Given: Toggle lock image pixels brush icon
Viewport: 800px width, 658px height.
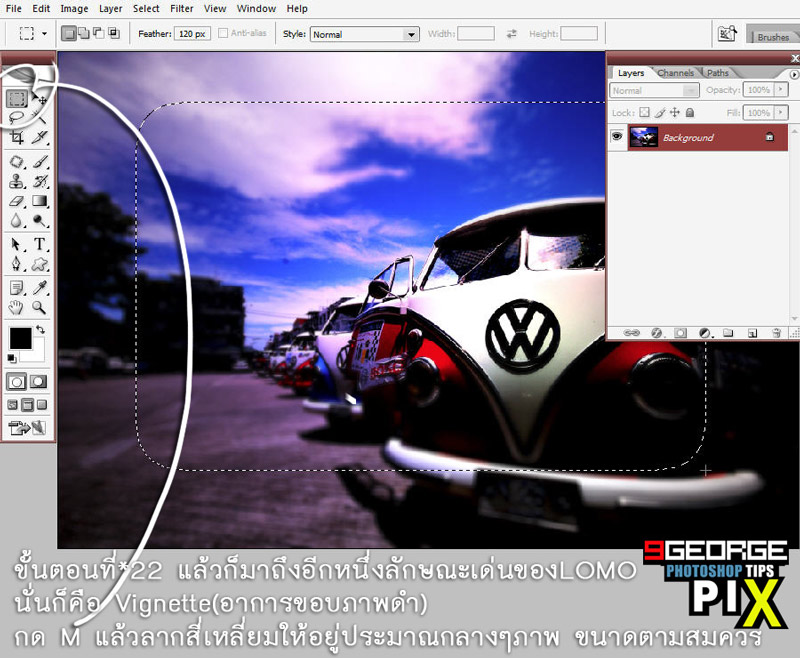Looking at the screenshot, I should pos(660,113).
